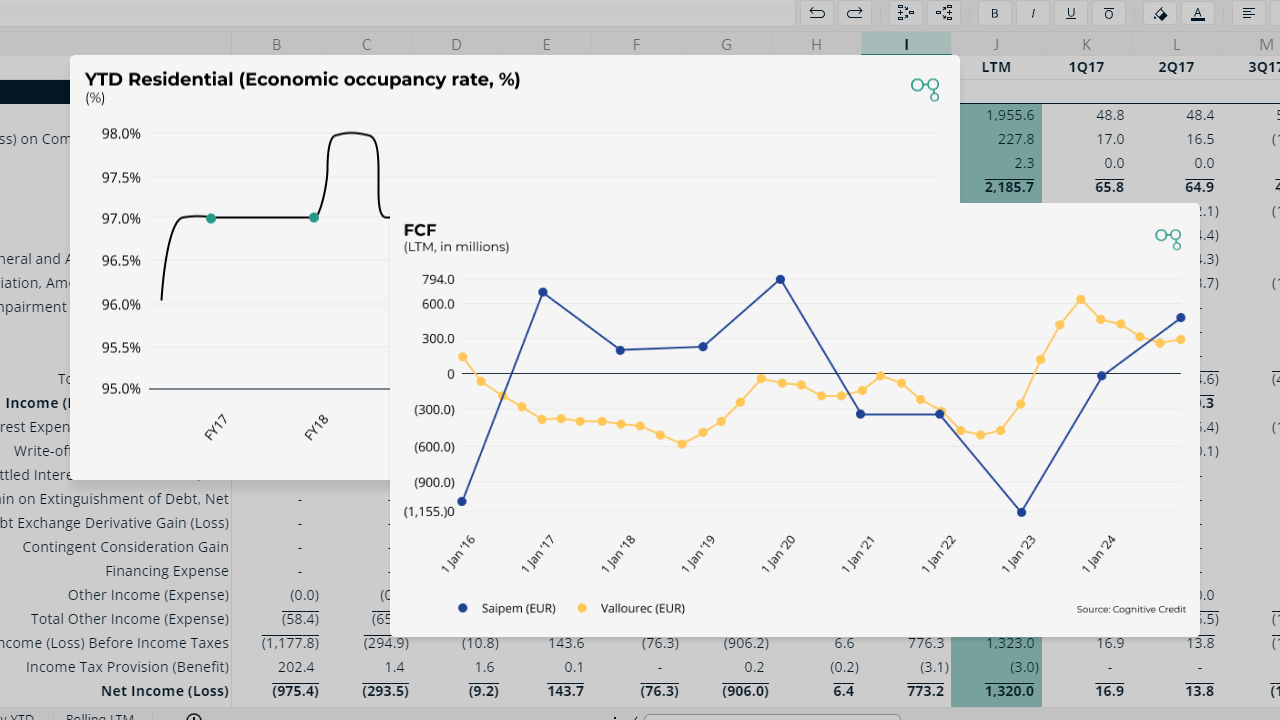Image resolution: width=1280 pixels, height=720 pixels.
Task: Select column H header
Action: 816,44
